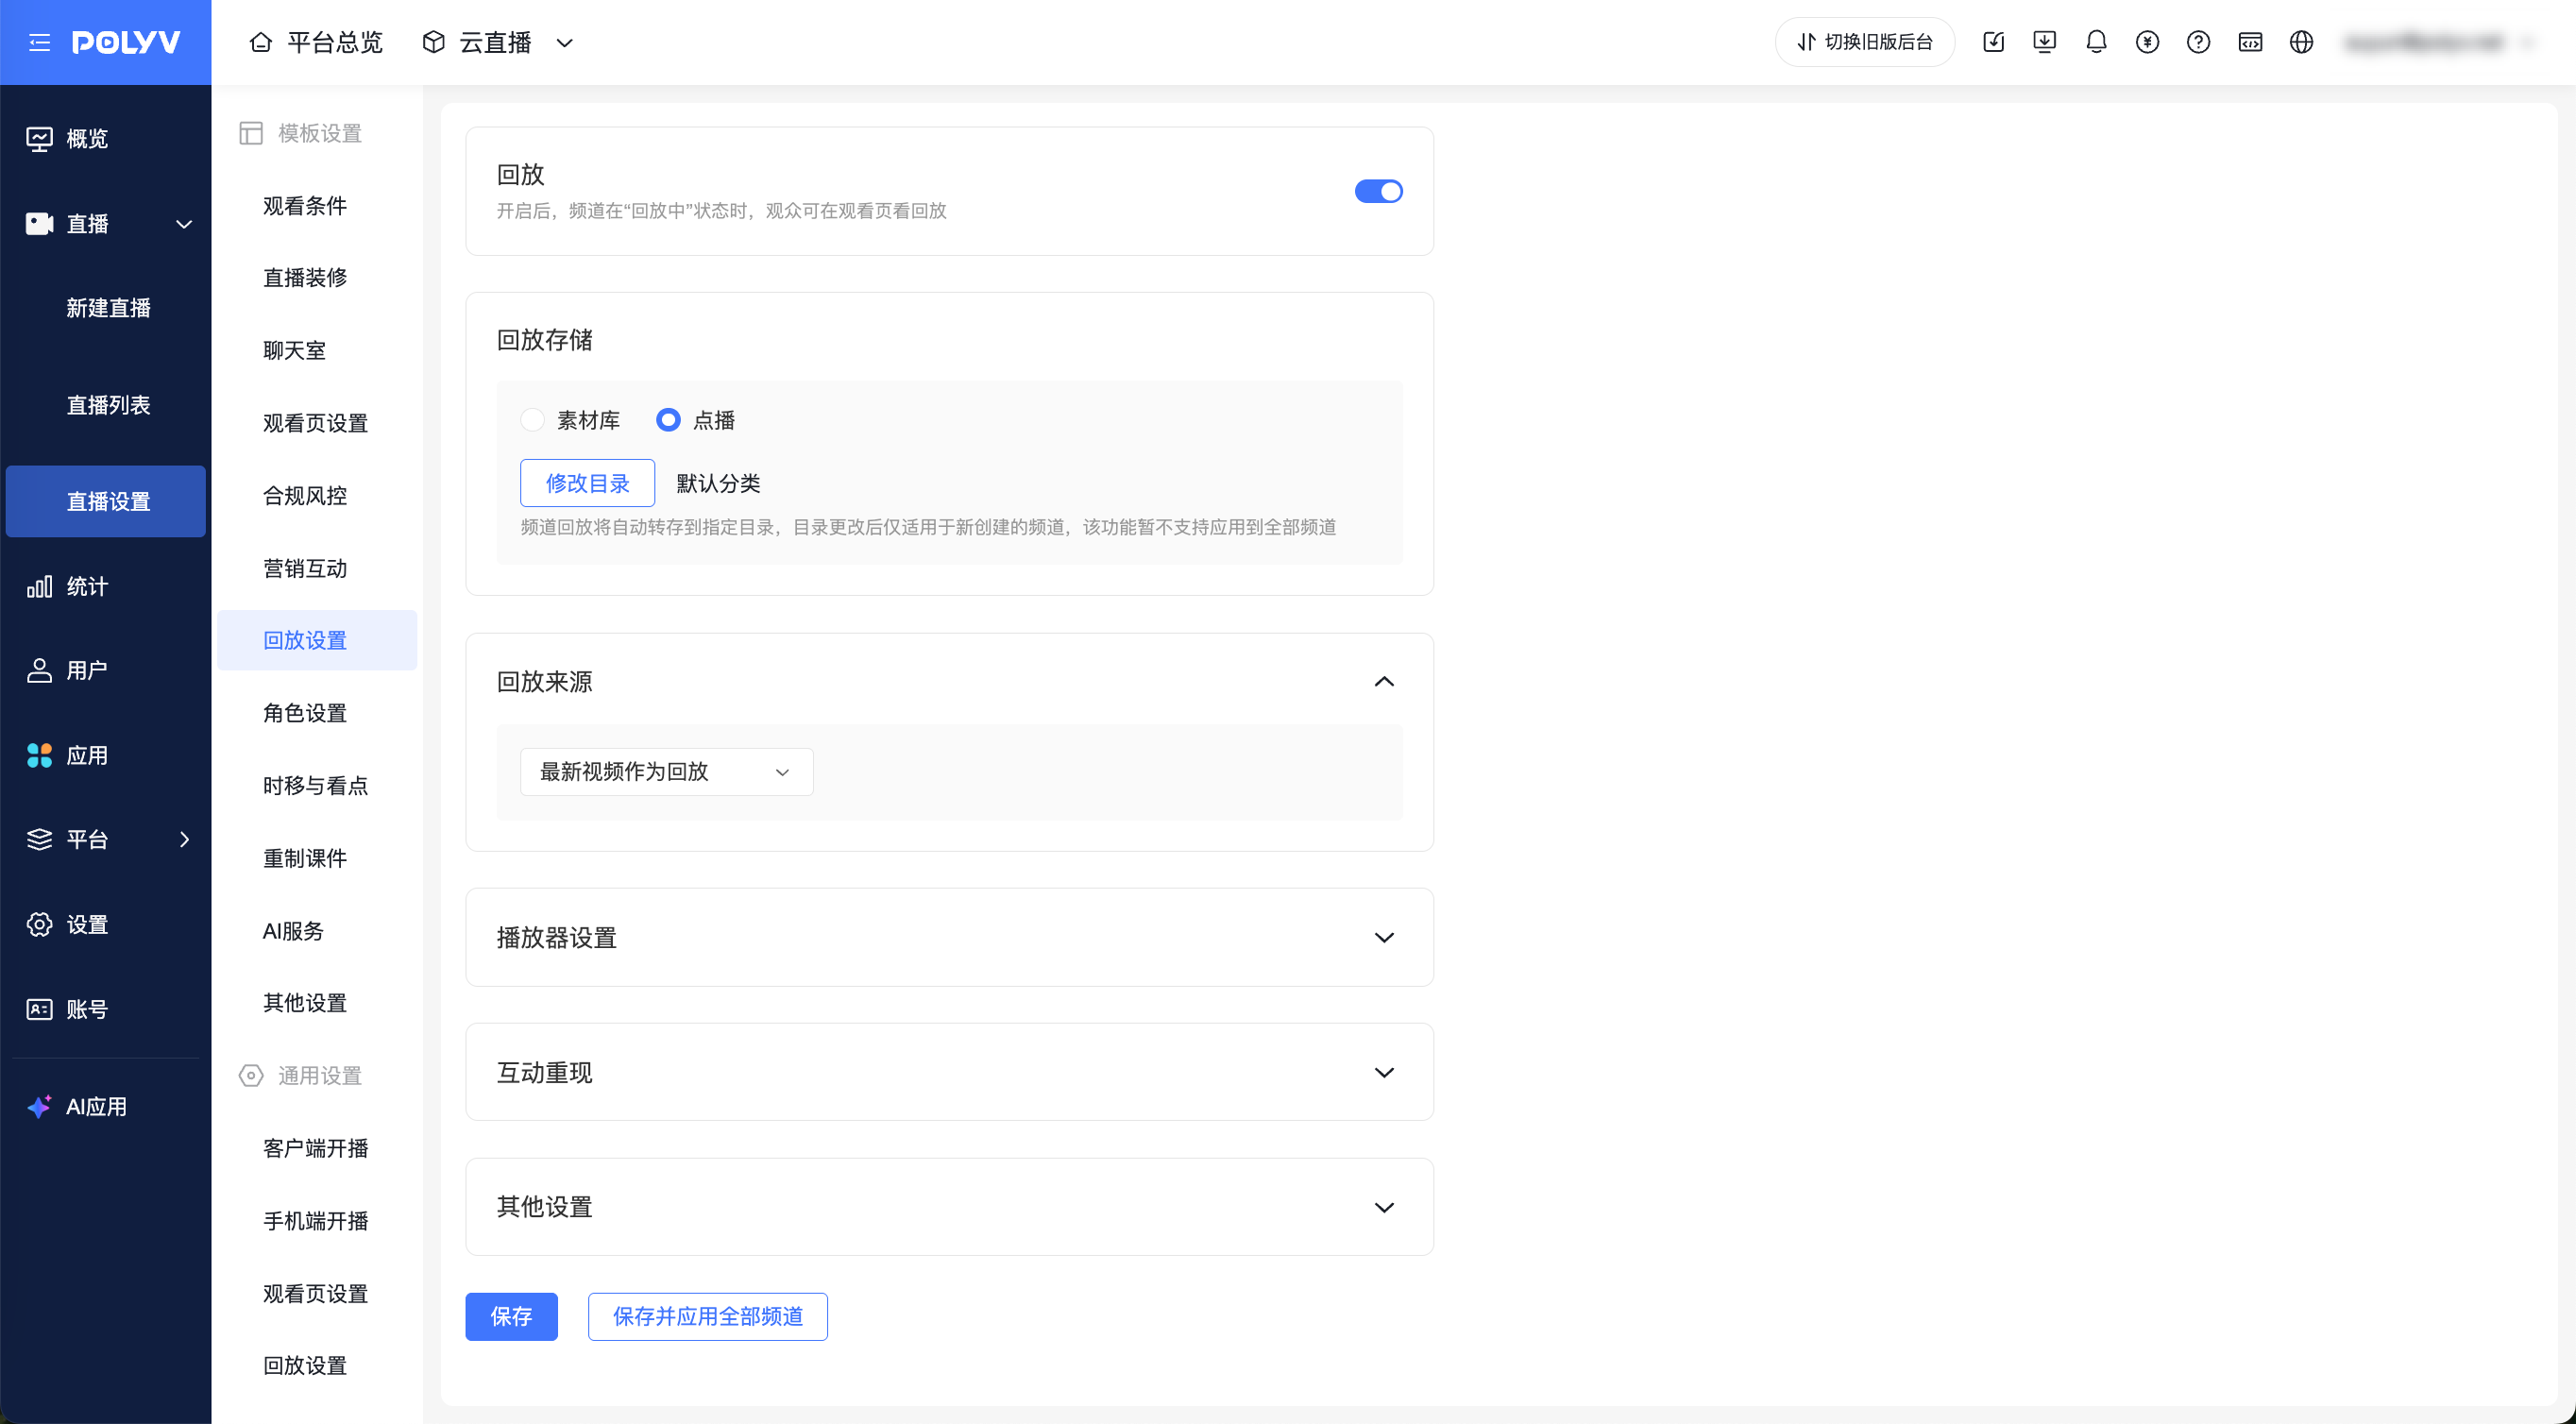Select the 素材库 radio option
The image size is (2576, 1424).
pos(532,420)
